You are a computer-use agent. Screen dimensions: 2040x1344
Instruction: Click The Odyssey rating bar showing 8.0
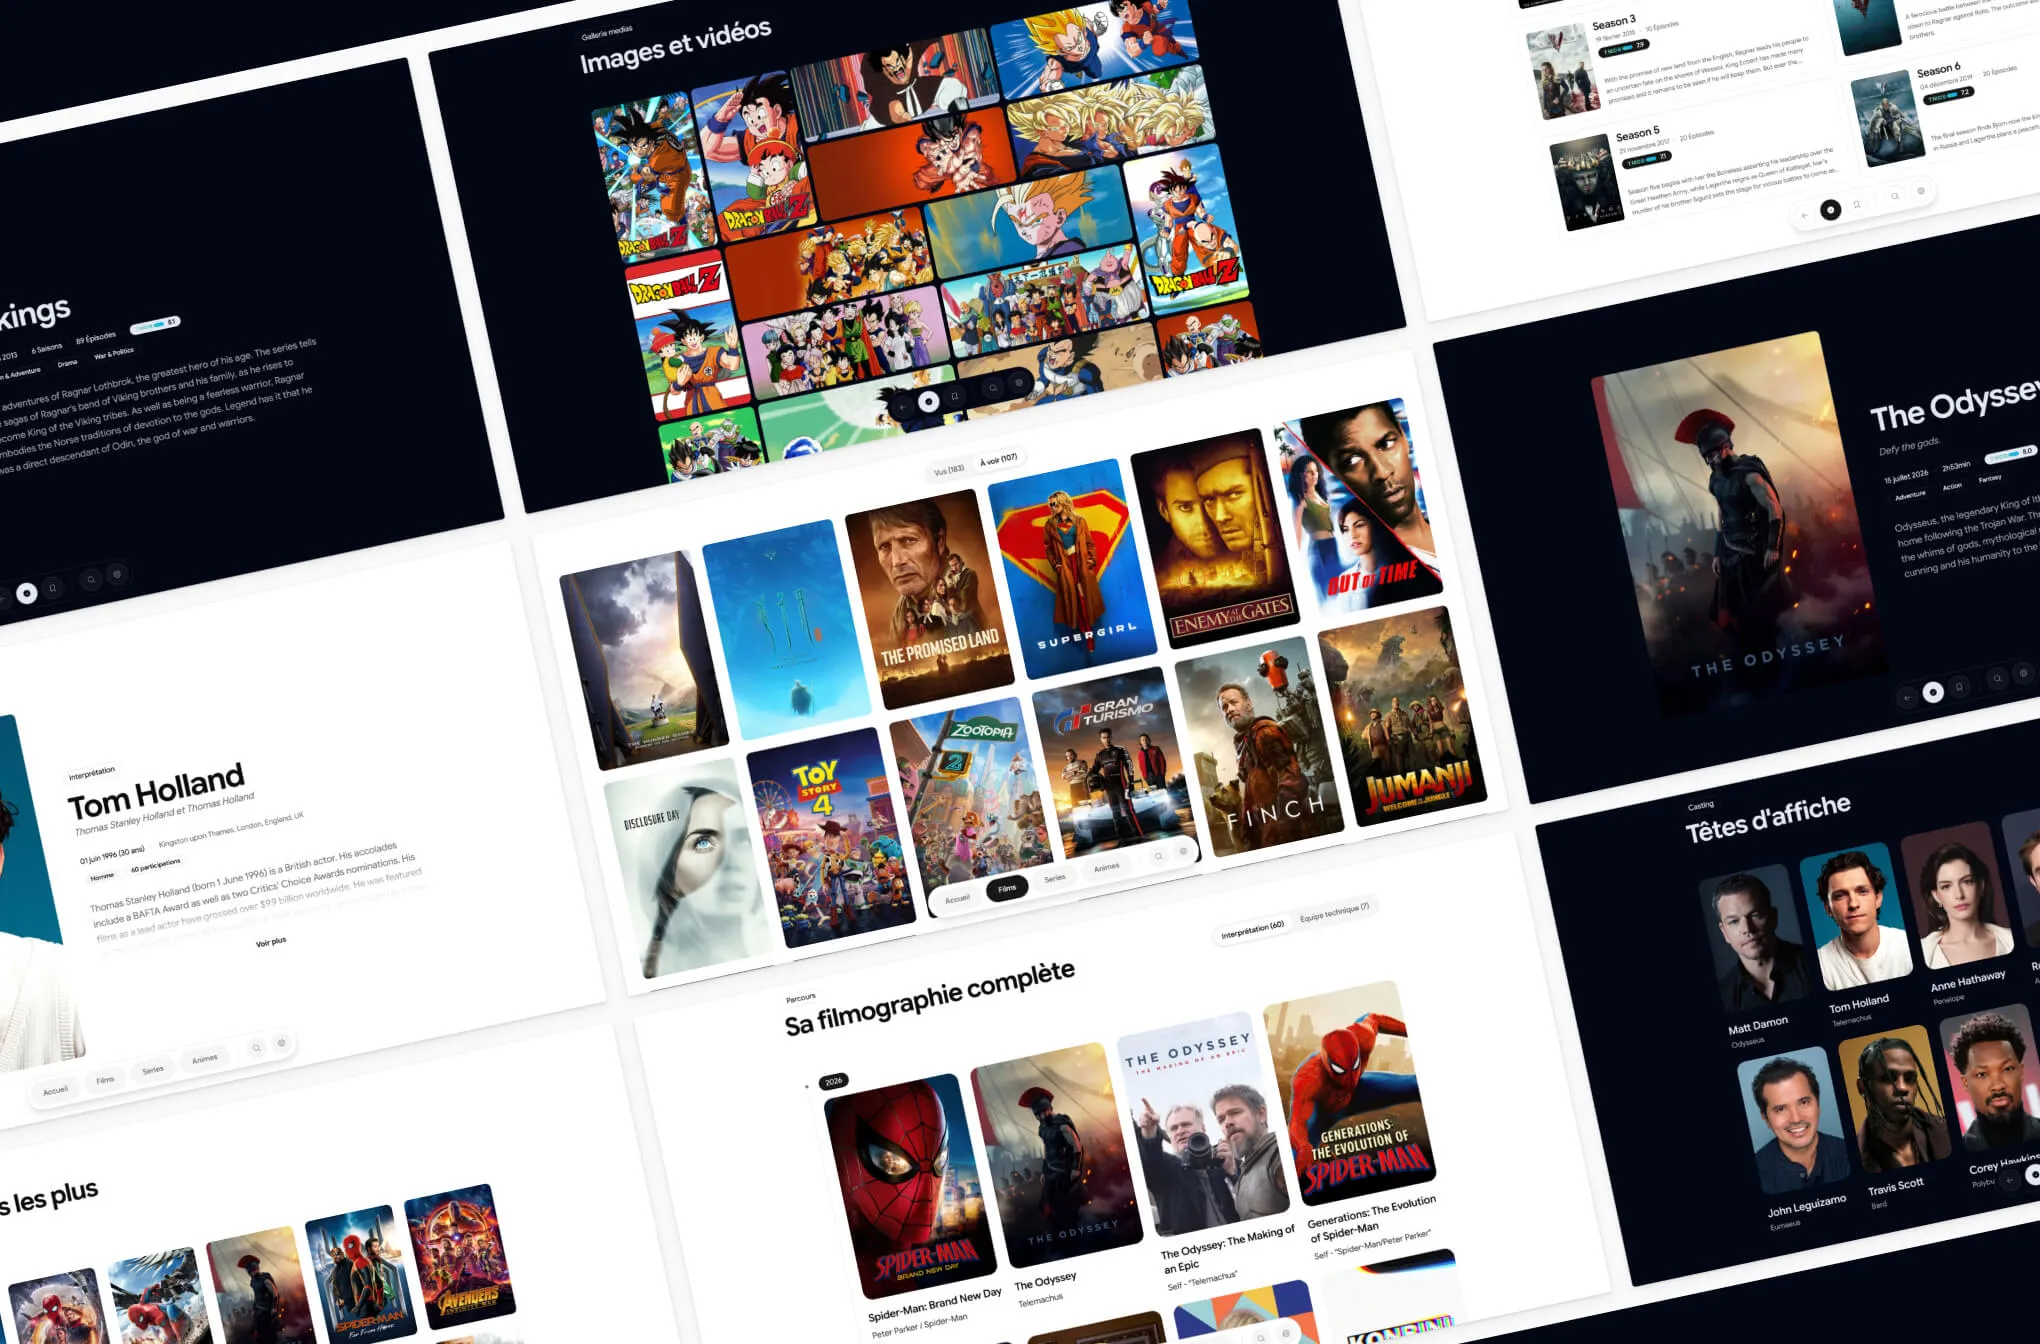pos(2011,455)
